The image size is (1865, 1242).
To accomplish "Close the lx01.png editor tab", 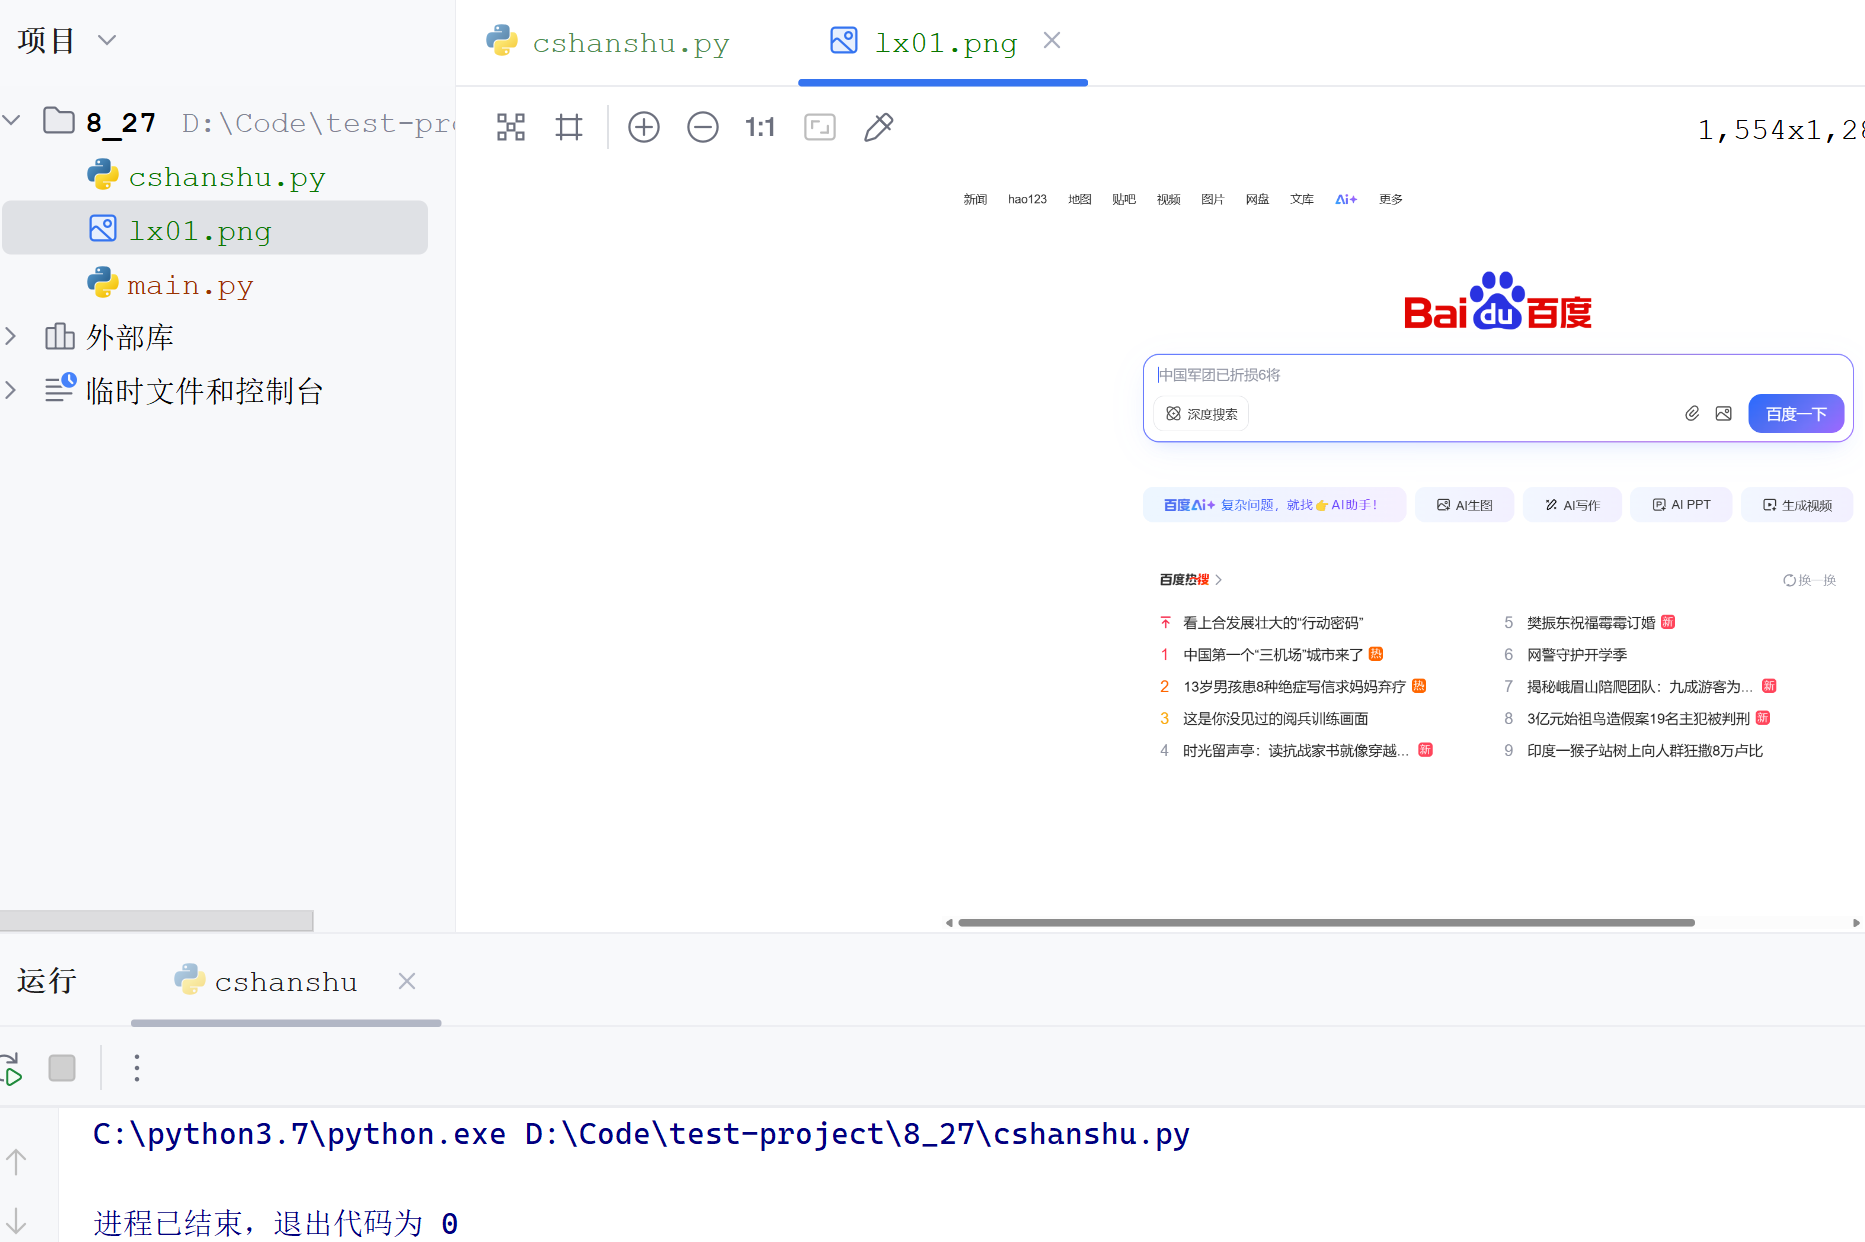I will pos(1052,40).
